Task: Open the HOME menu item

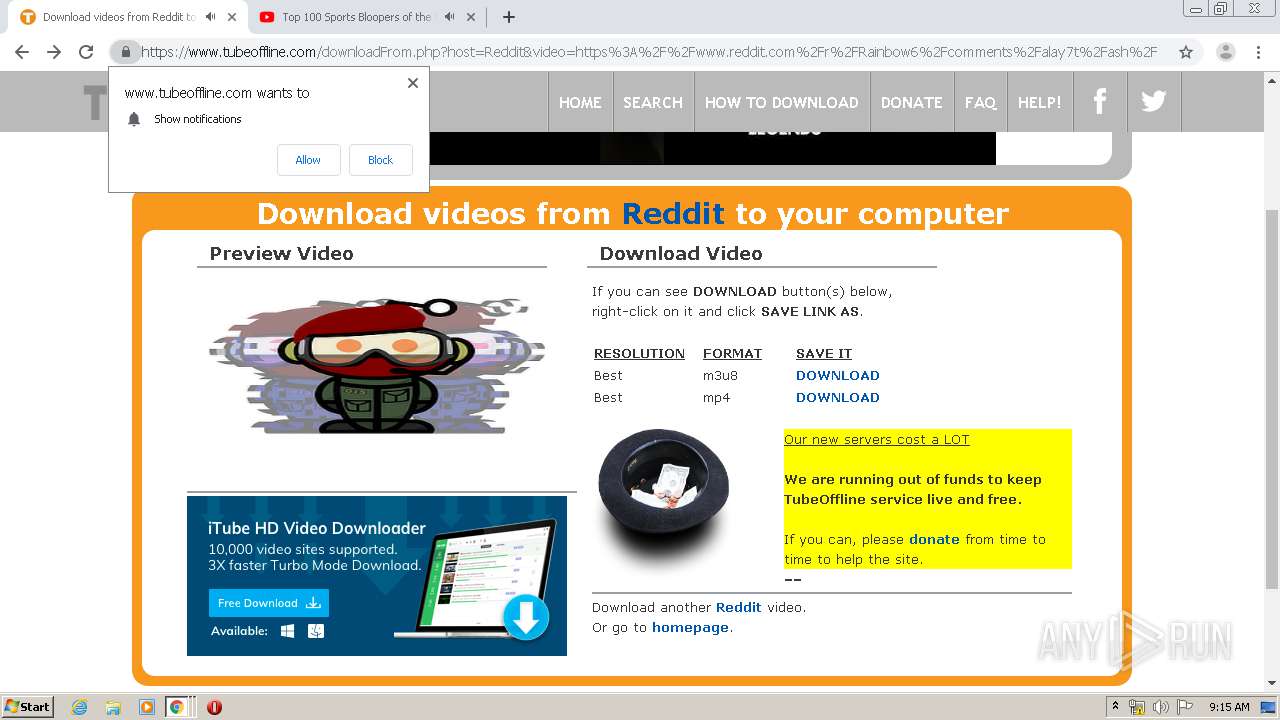Action: click(580, 102)
